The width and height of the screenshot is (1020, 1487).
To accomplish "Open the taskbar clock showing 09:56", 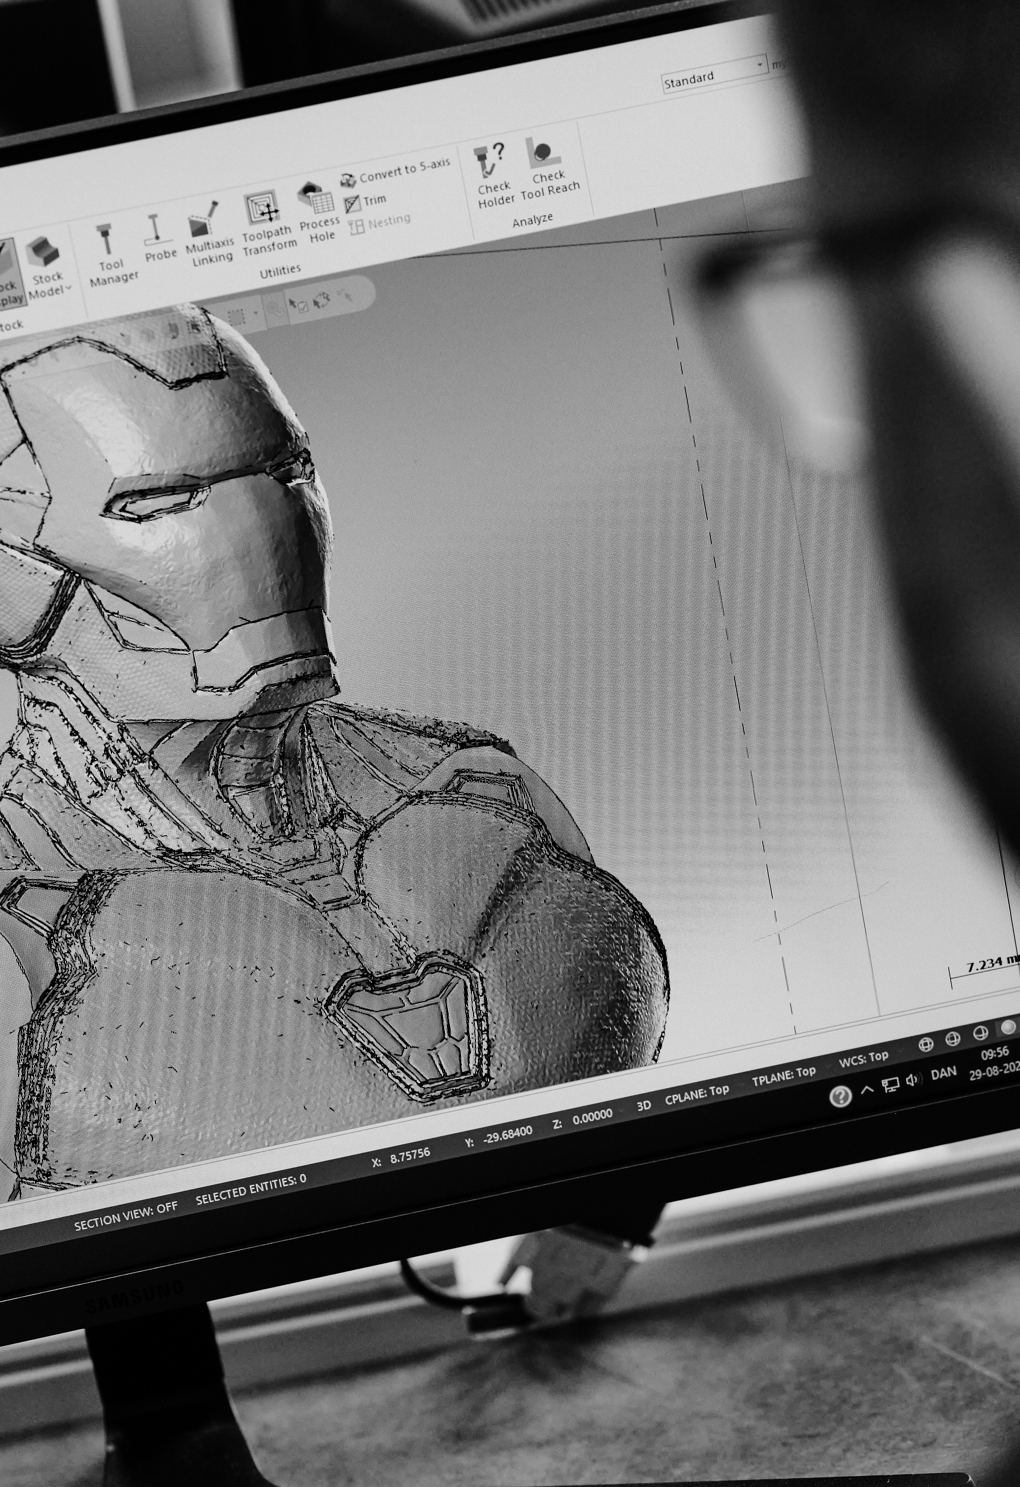I will pyautogui.click(x=994, y=1060).
